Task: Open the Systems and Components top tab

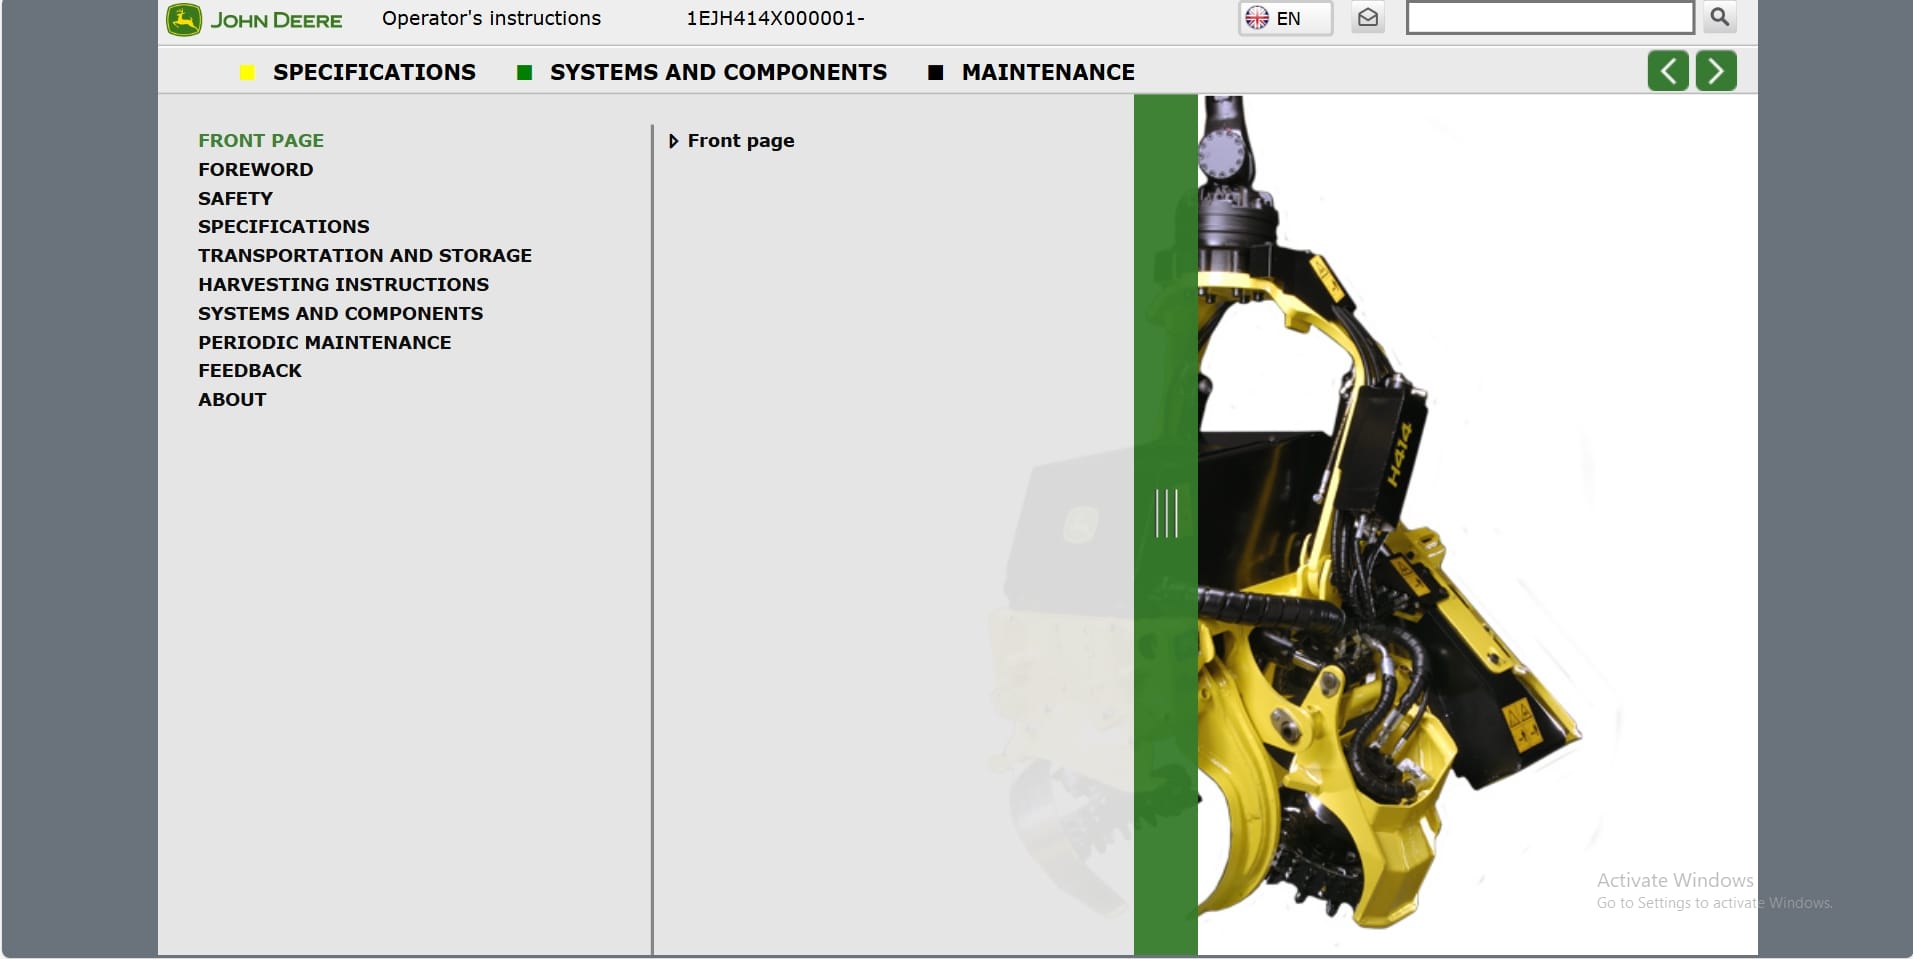Action: [718, 72]
